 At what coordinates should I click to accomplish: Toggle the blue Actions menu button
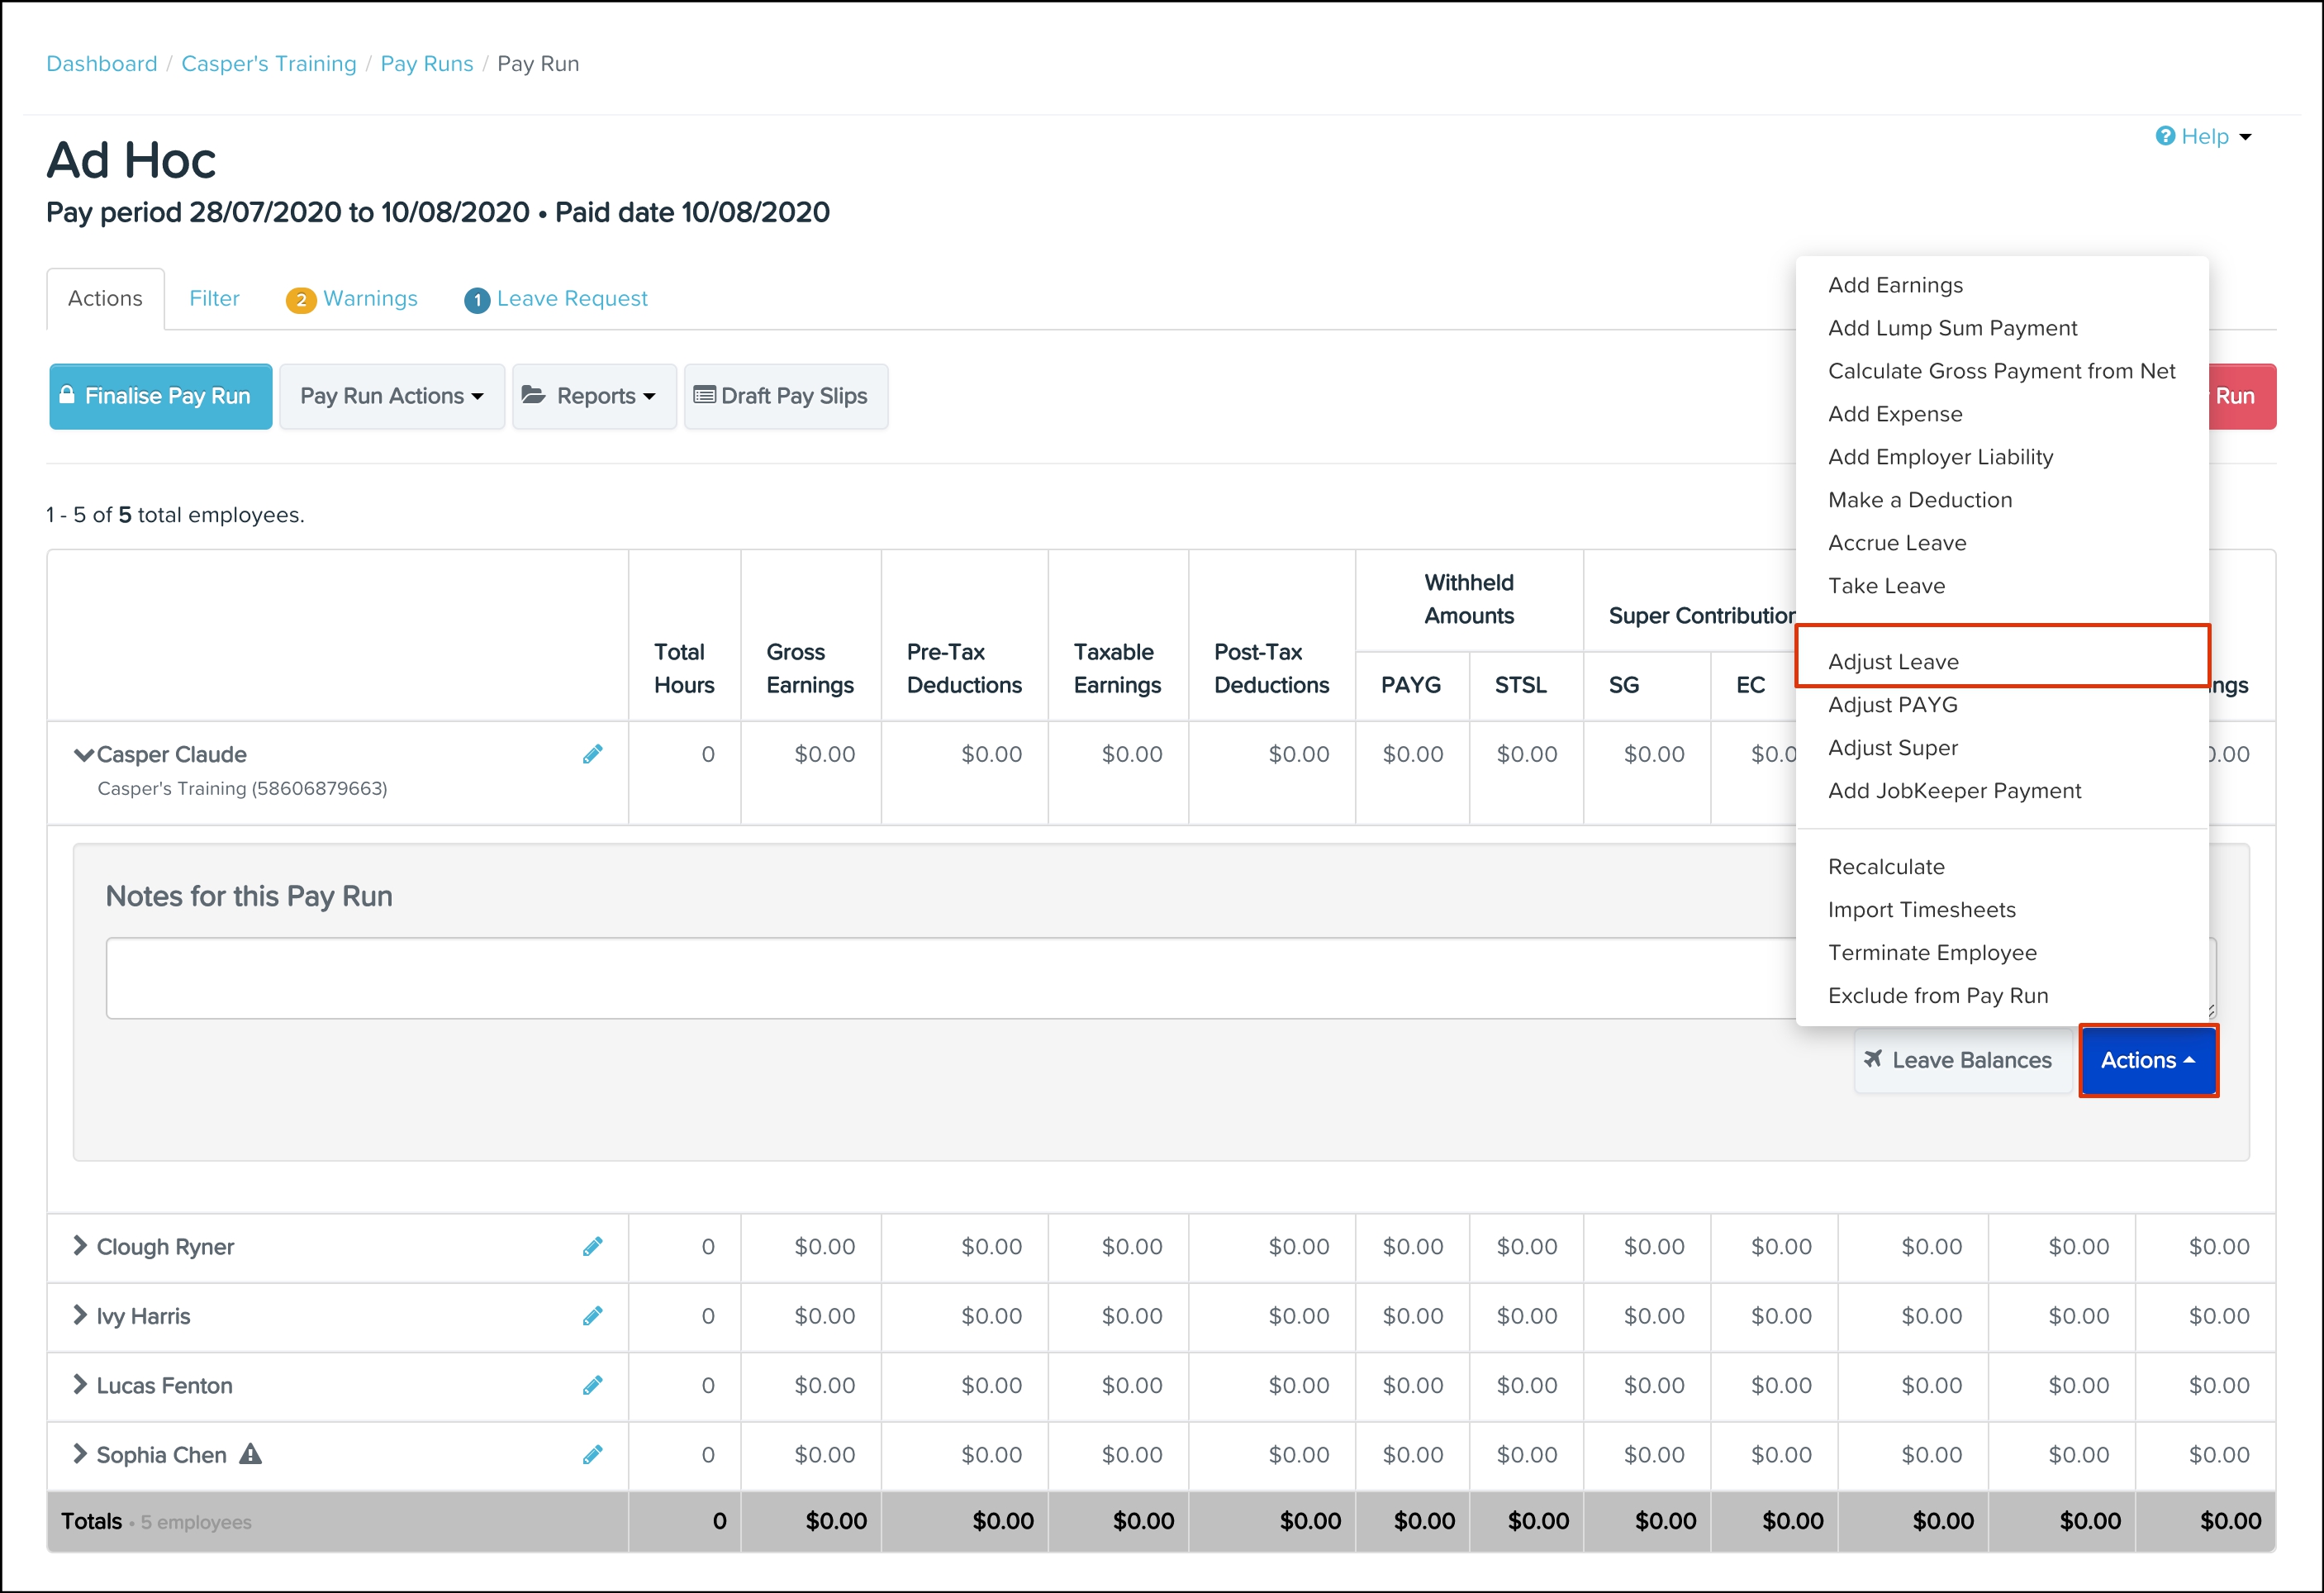click(2147, 1060)
